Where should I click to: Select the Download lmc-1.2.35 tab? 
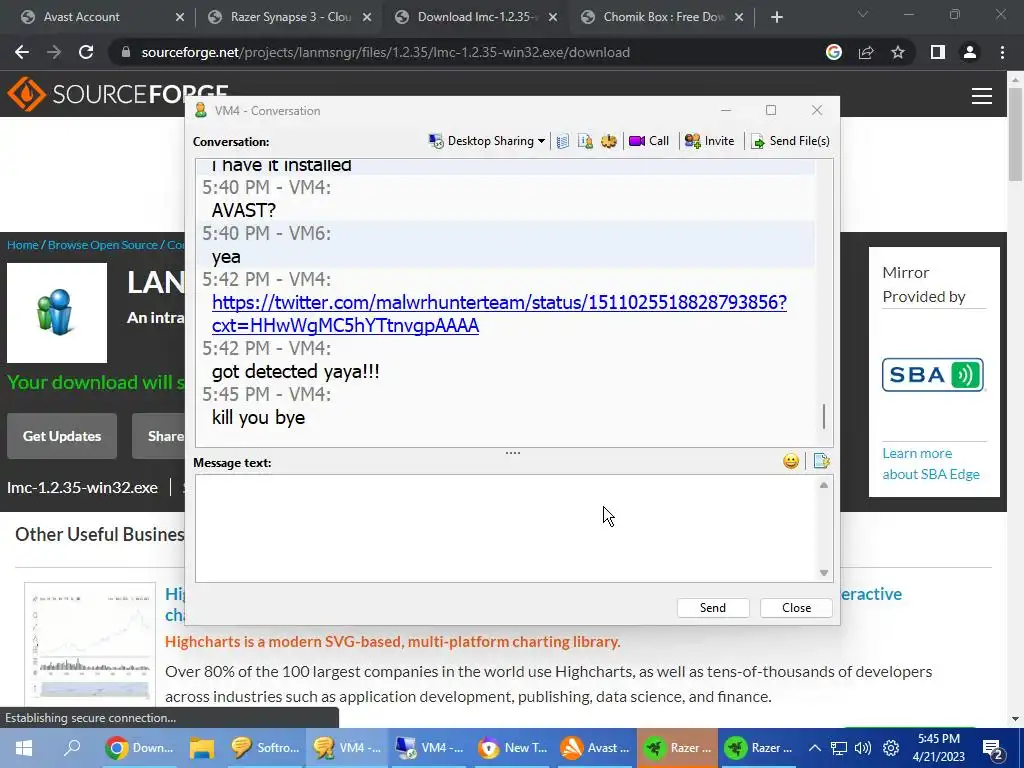477,17
